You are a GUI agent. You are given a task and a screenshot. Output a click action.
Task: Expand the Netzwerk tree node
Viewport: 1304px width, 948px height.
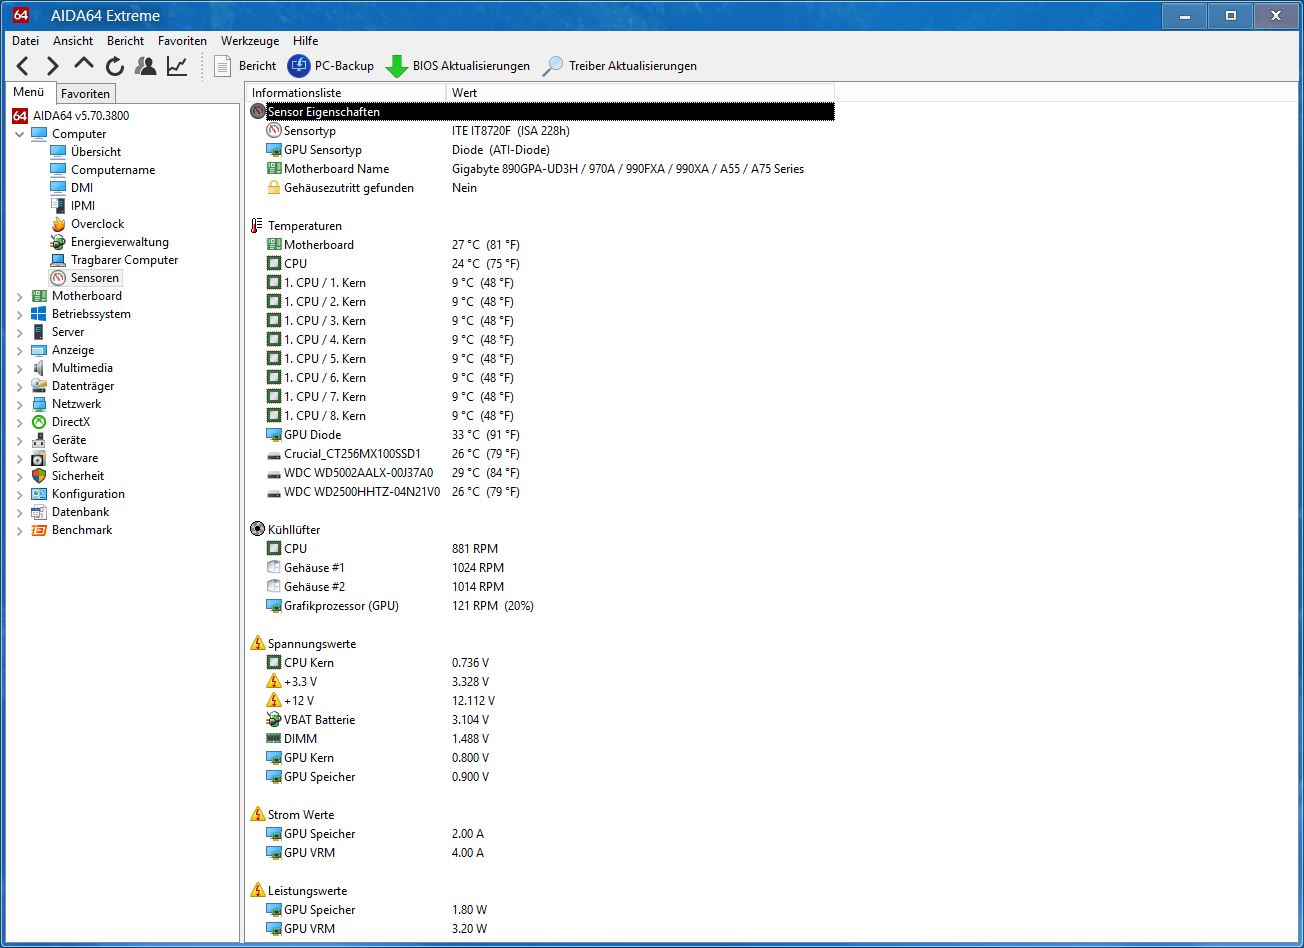click(x=20, y=404)
